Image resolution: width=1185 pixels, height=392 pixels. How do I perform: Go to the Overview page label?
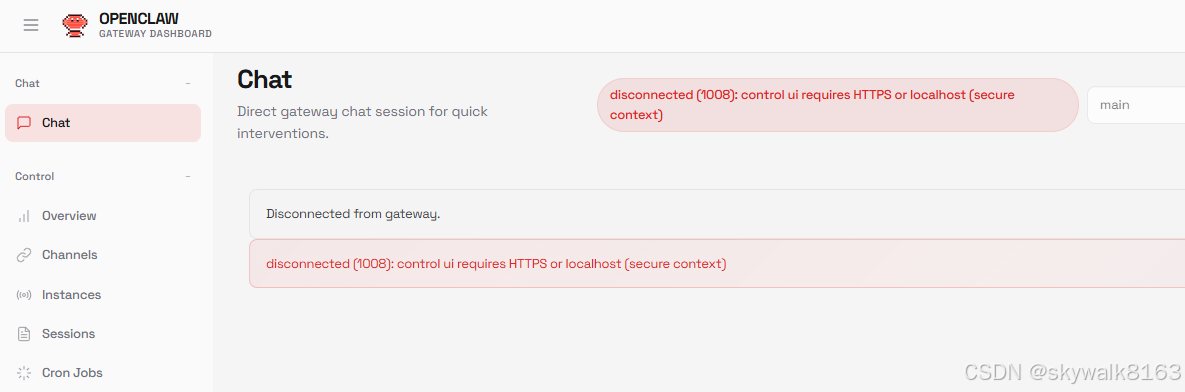tap(70, 216)
